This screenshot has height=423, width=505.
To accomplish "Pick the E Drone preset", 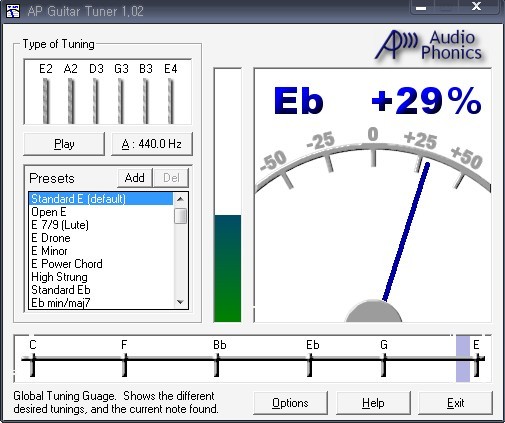I will (101, 238).
